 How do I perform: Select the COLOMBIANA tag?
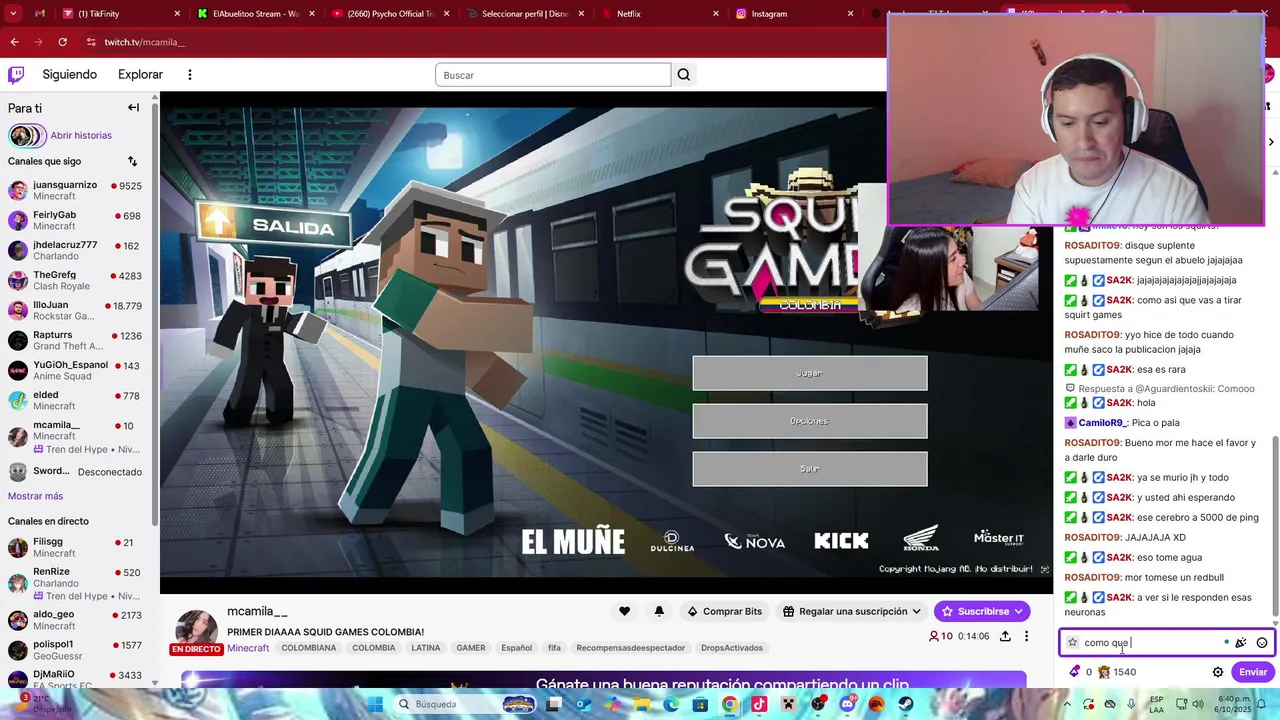coord(309,648)
